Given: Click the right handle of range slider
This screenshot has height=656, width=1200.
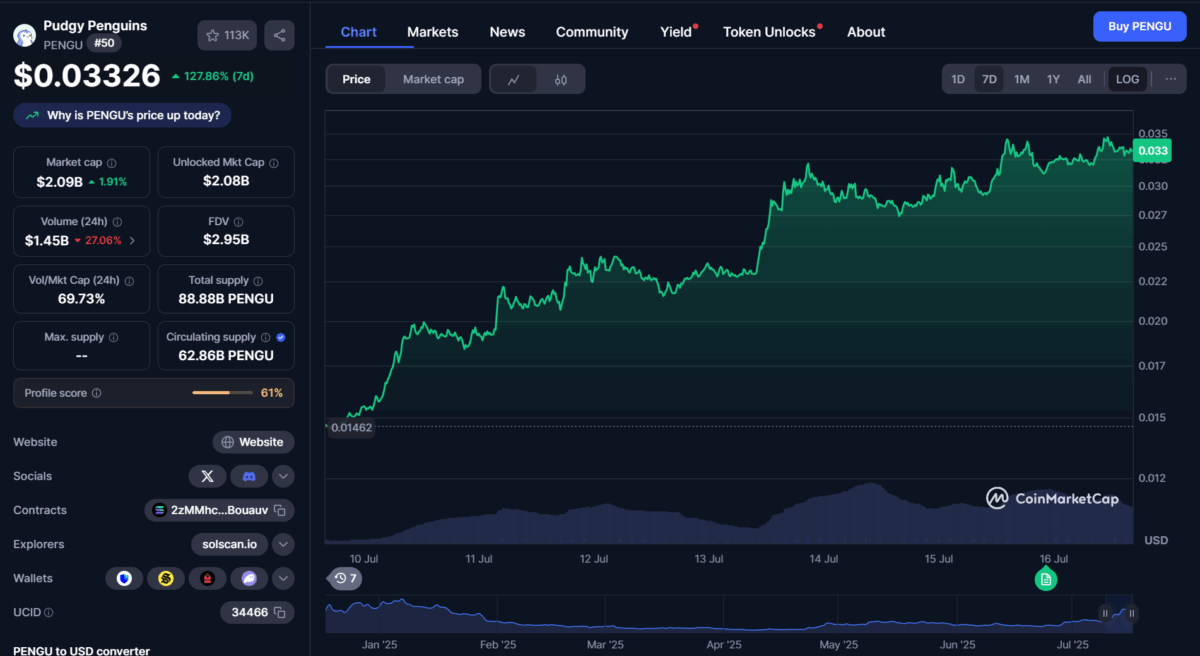Looking at the screenshot, I should click(1132, 613).
